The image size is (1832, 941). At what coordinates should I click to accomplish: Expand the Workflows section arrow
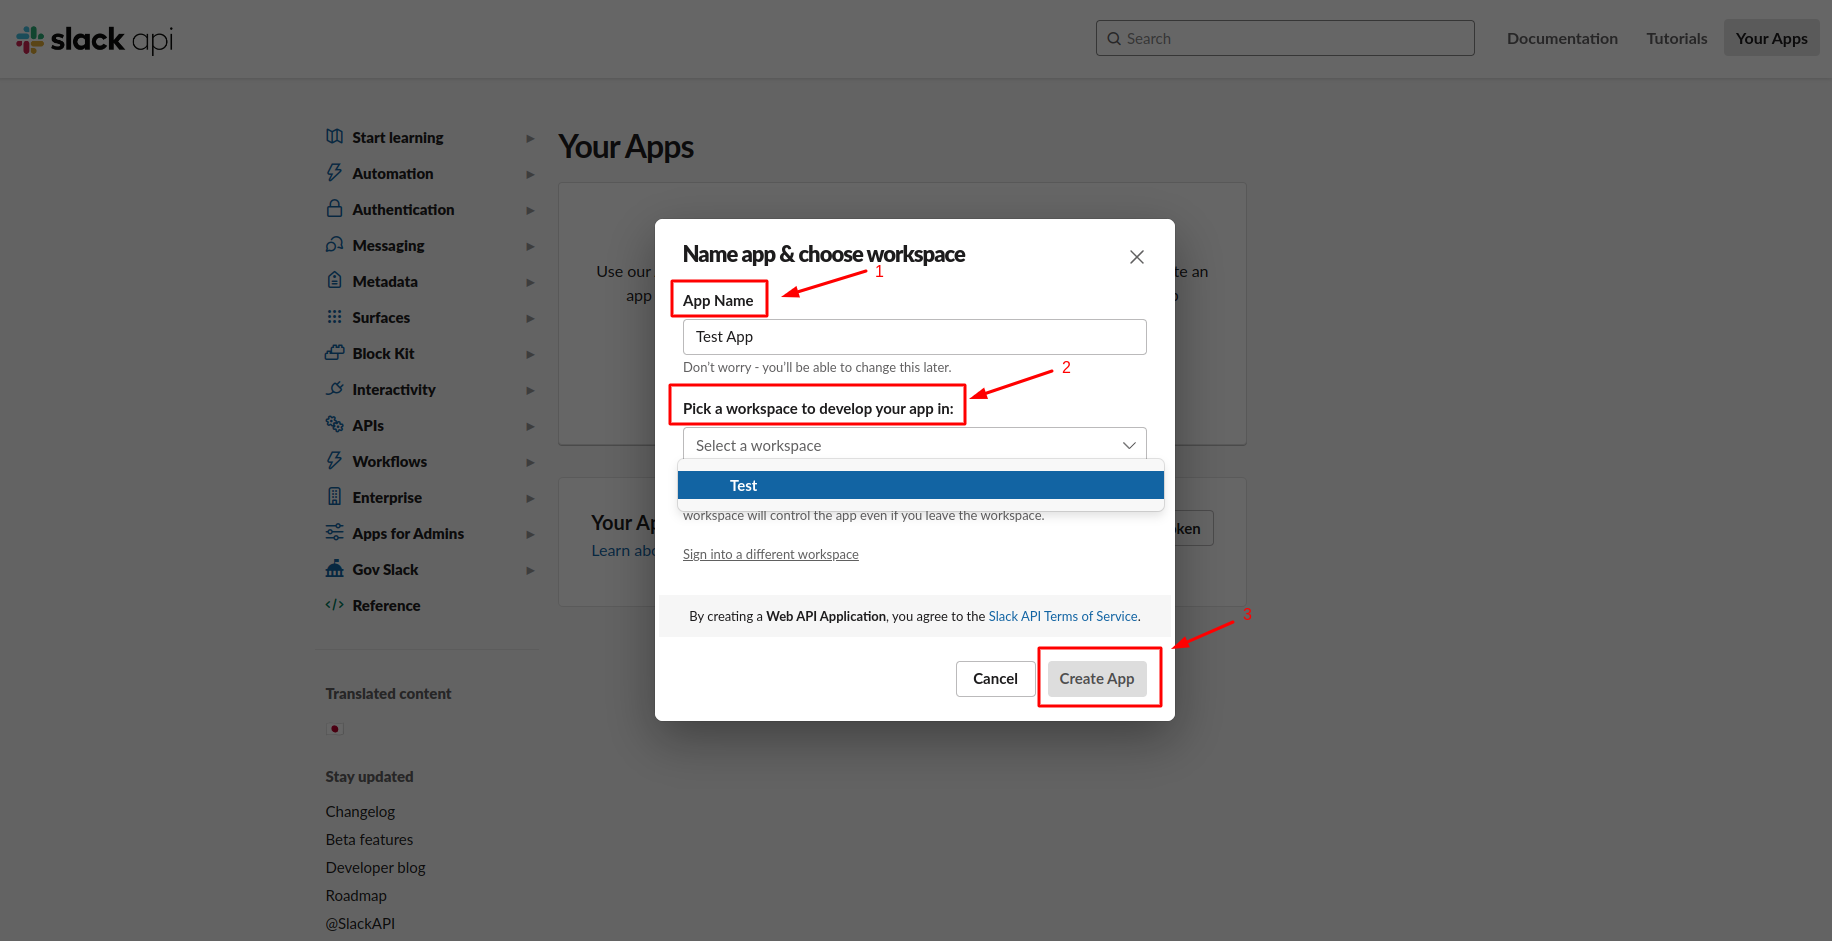click(x=530, y=462)
